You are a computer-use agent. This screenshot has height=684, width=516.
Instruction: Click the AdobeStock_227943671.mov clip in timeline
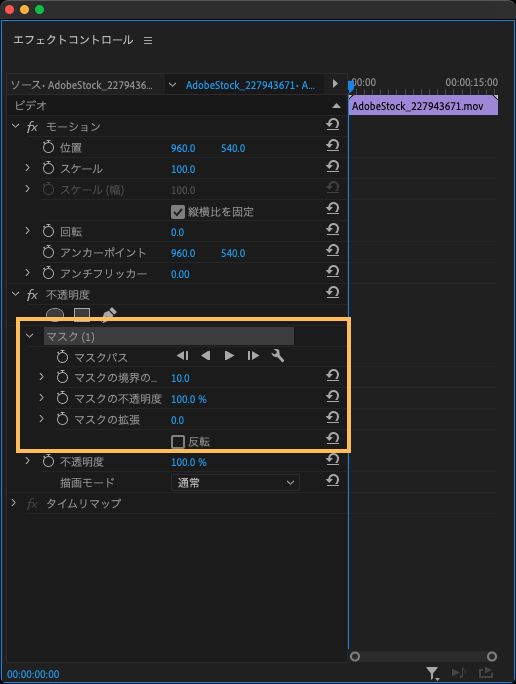pos(423,106)
